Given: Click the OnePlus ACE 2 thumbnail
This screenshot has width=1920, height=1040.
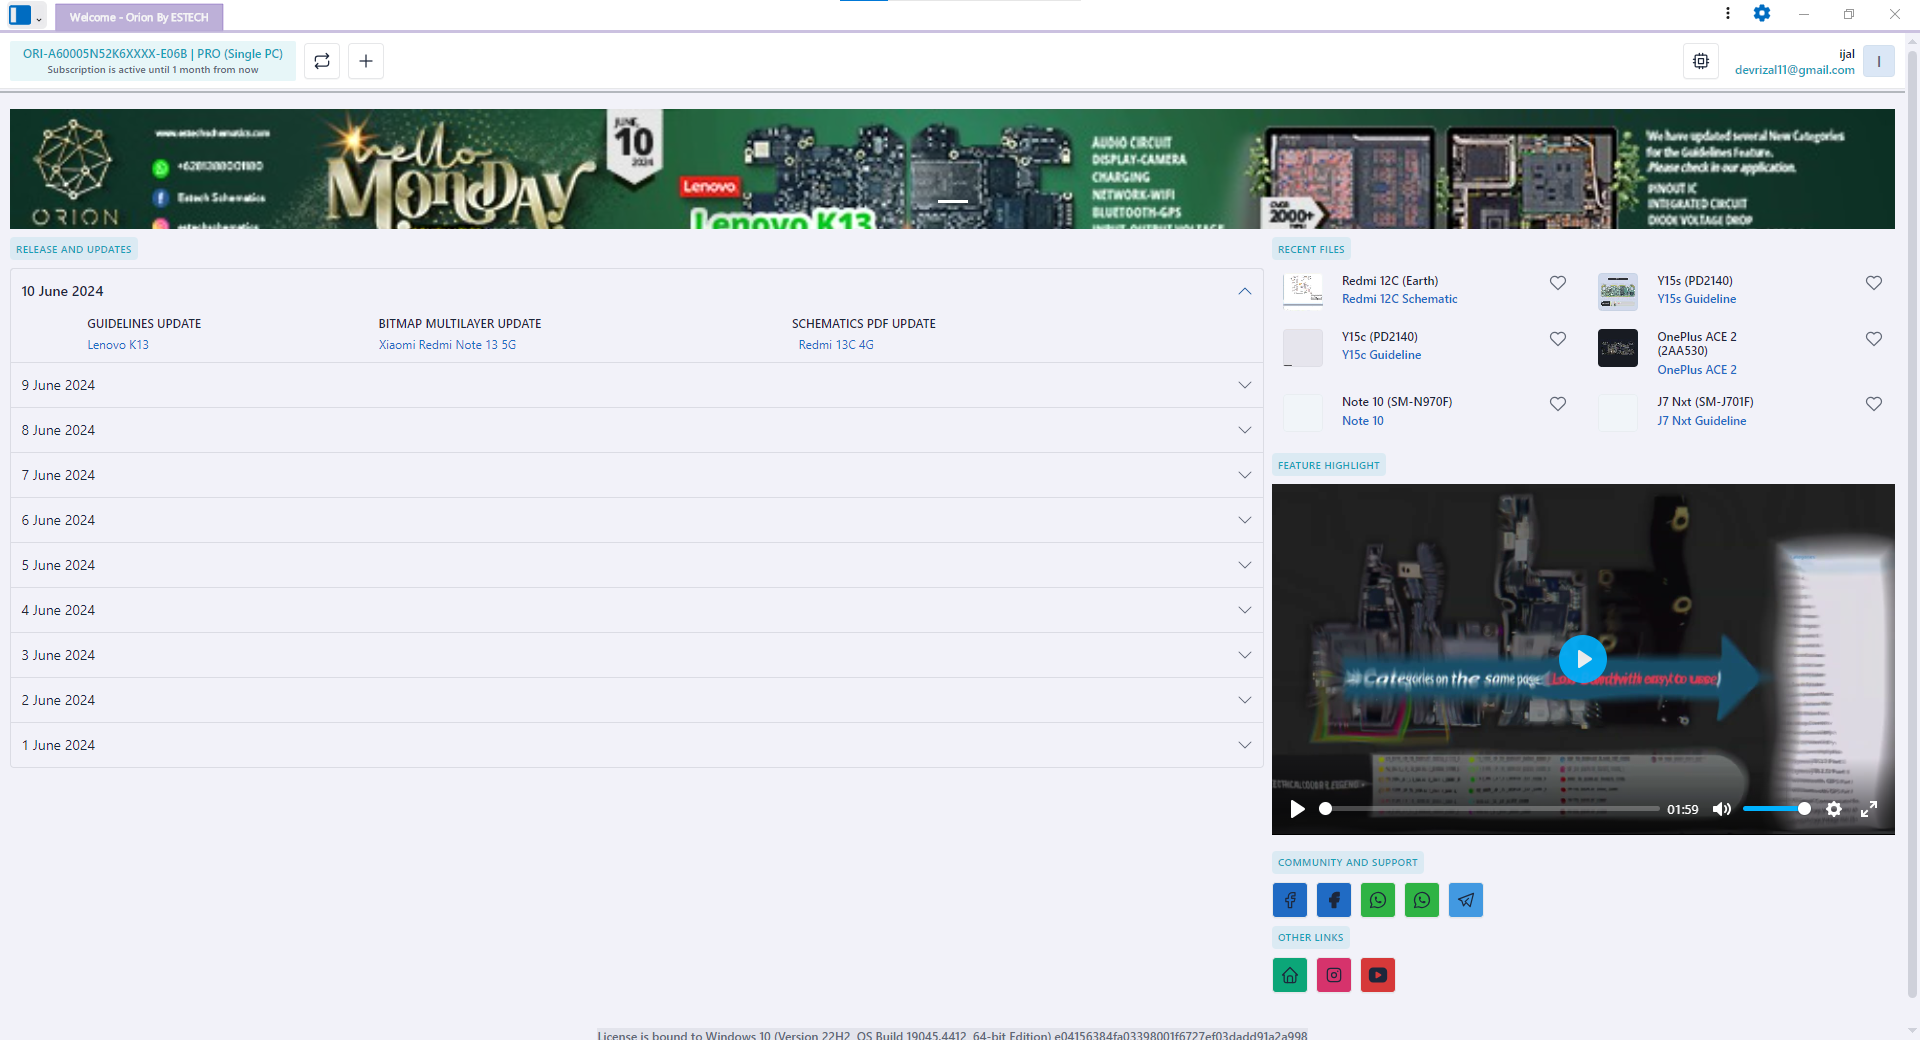Looking at the screenshot, I should (1618, 348).
